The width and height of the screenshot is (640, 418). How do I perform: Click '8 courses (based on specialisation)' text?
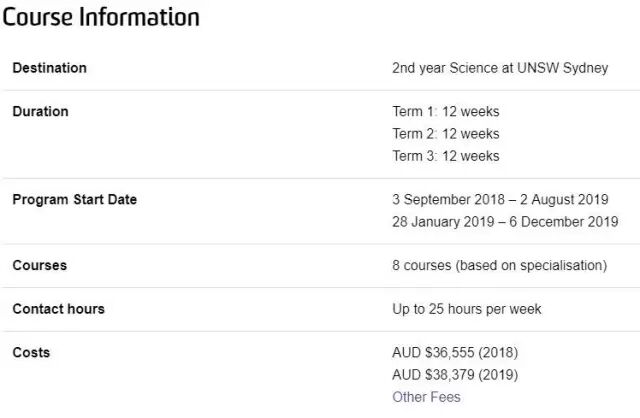coord(499,266)
